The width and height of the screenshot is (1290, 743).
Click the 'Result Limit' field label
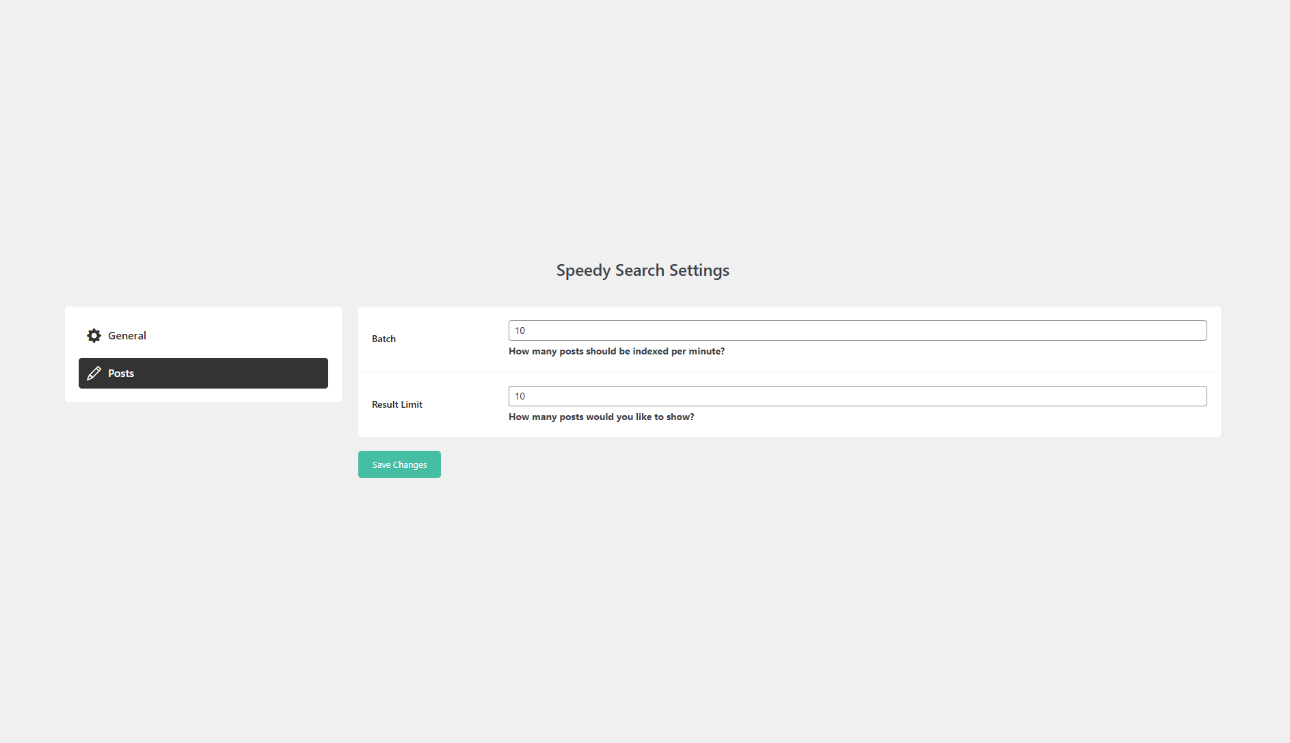[x=397, y=405]
